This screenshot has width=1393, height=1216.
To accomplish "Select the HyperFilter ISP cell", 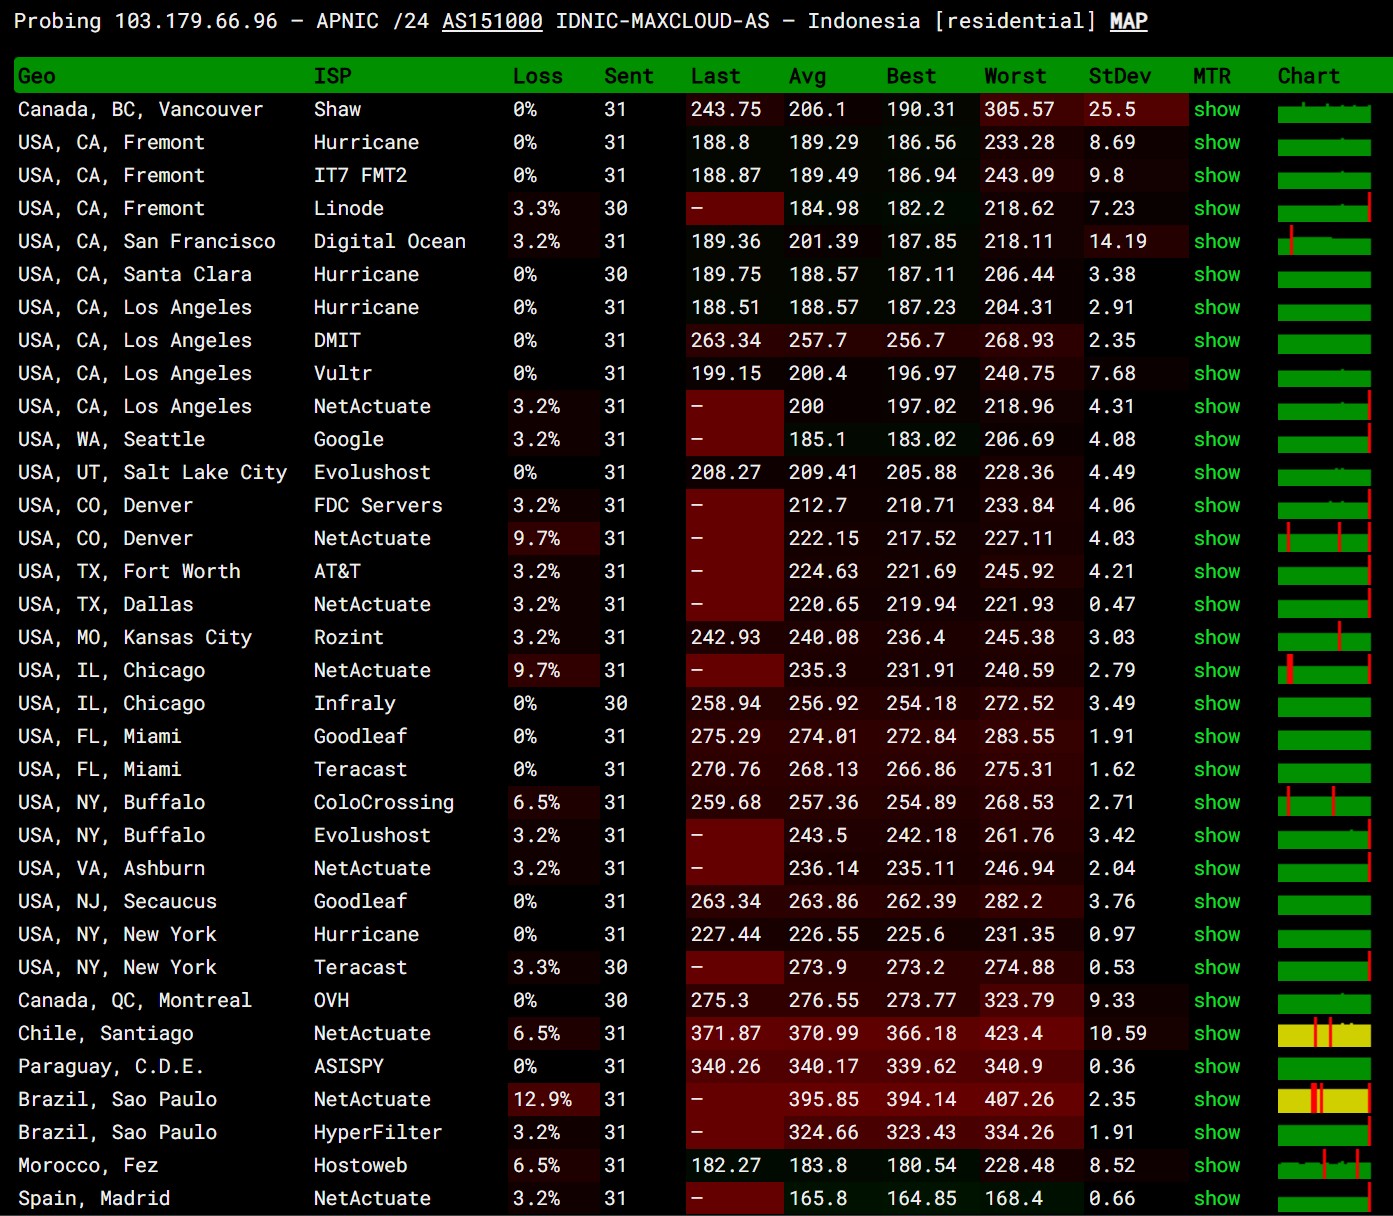I will pos(377,1132).
